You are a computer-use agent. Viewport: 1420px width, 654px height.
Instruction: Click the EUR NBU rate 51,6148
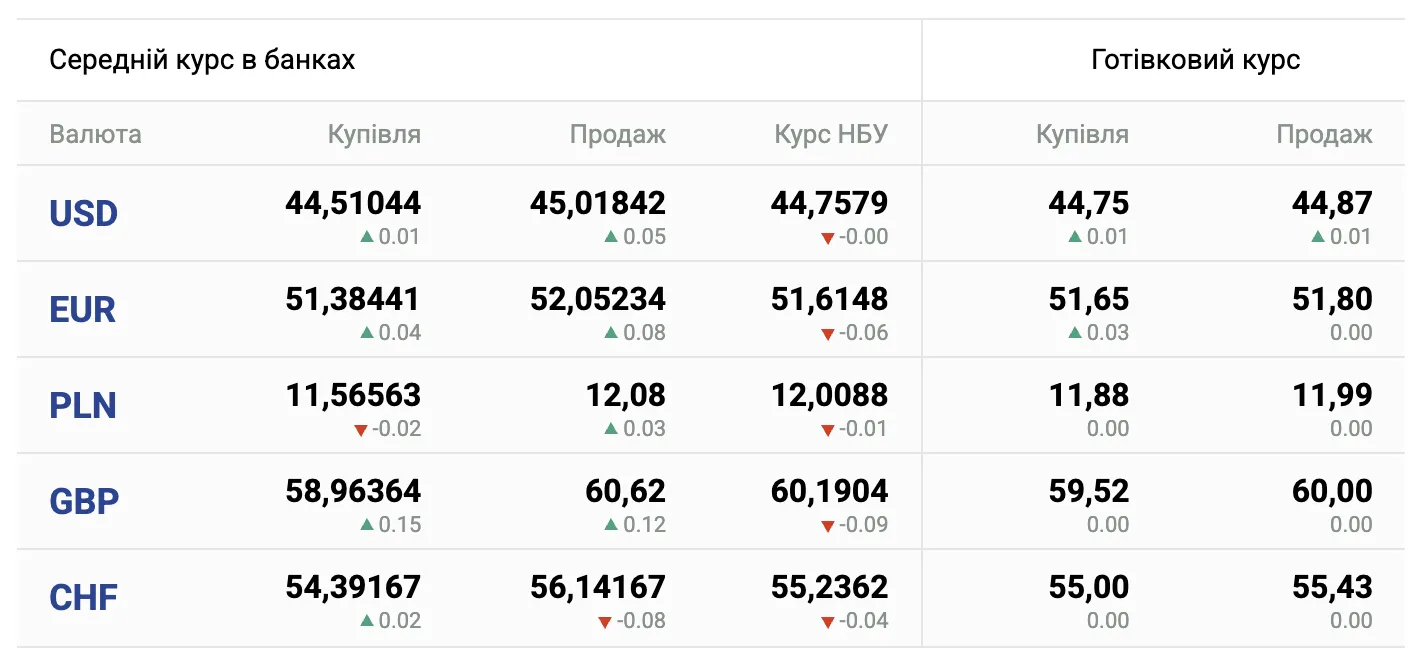[829, 300]
